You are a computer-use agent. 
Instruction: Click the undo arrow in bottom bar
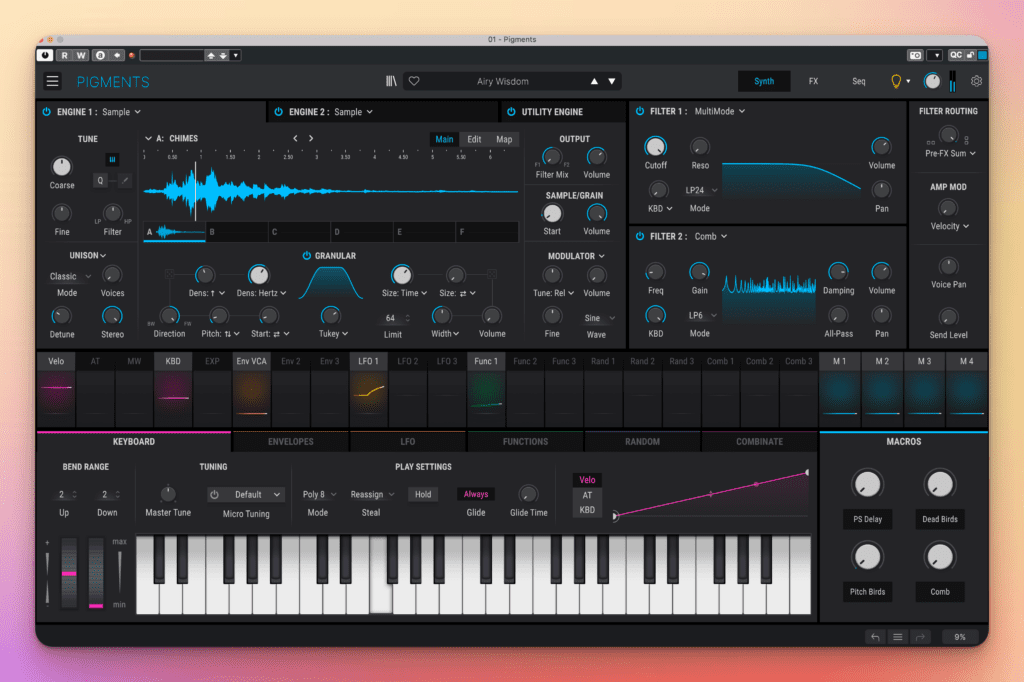coord(875,636)
